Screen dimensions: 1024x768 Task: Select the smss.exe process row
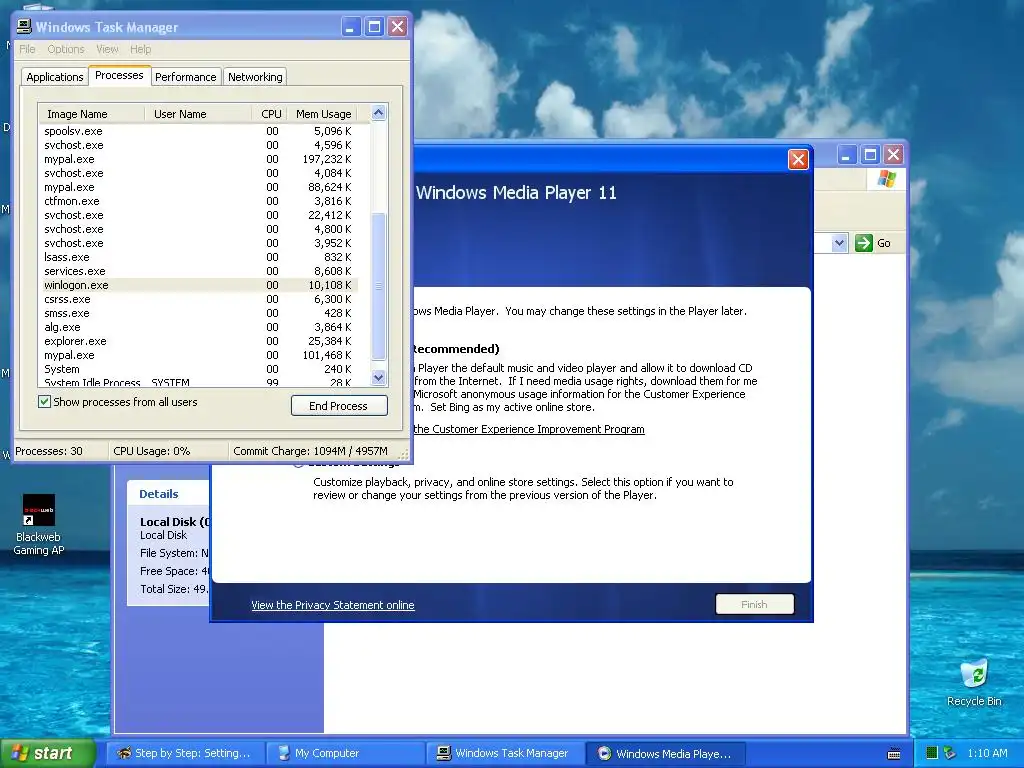click(198, 313)
